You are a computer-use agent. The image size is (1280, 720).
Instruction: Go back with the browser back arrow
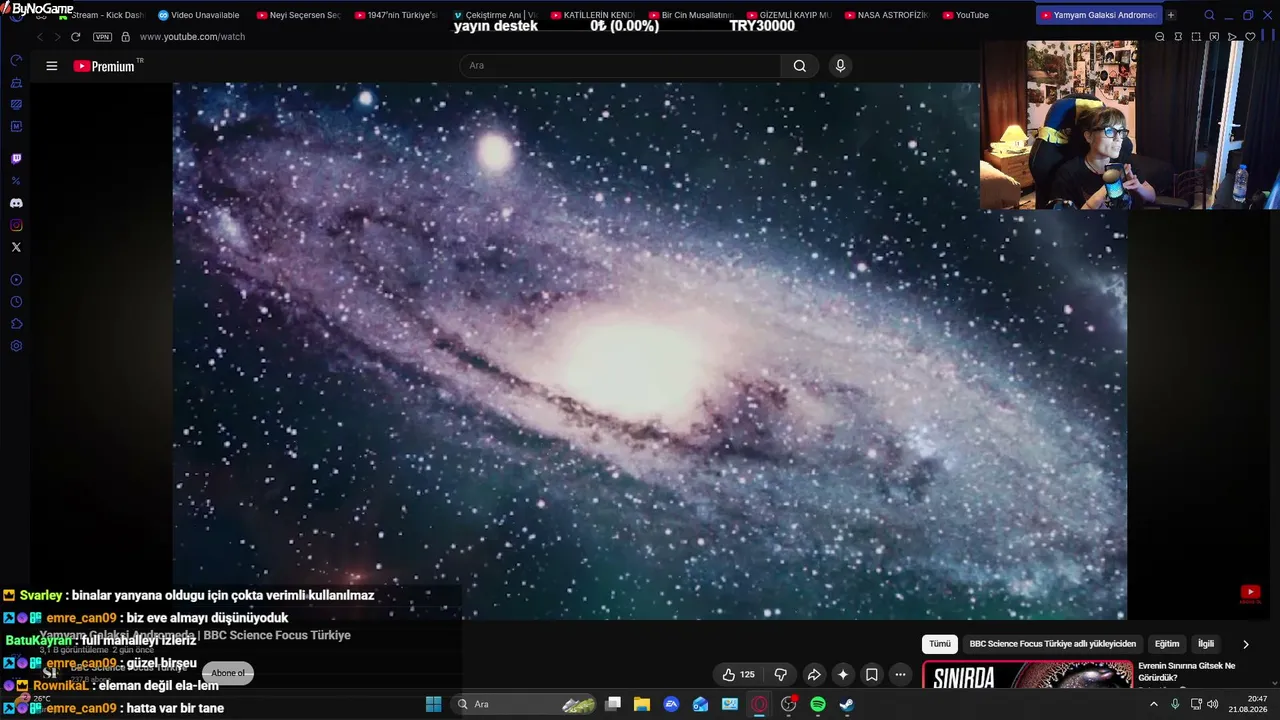pos(40,37)
